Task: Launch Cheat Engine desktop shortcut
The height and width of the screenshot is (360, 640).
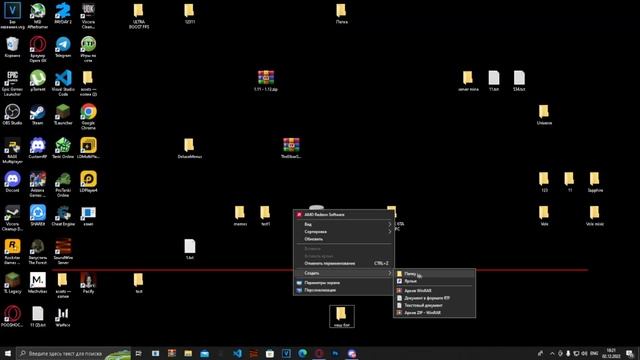Action: coord(63,216)
